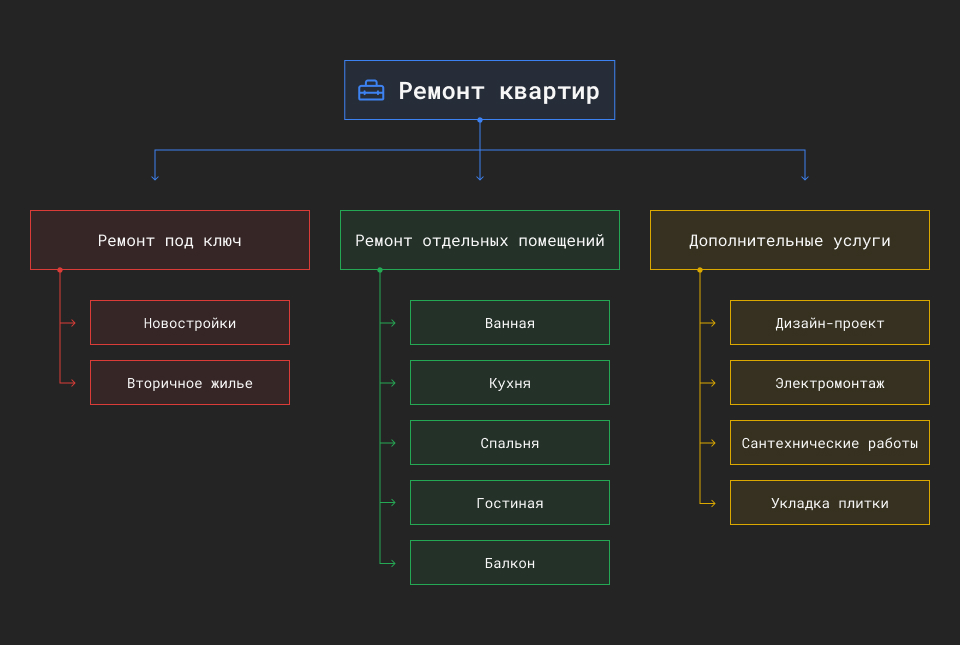Select the Ванная node
Image resolution: width=960 pixels, height=645 pixels.
click(x=510, y=322)
